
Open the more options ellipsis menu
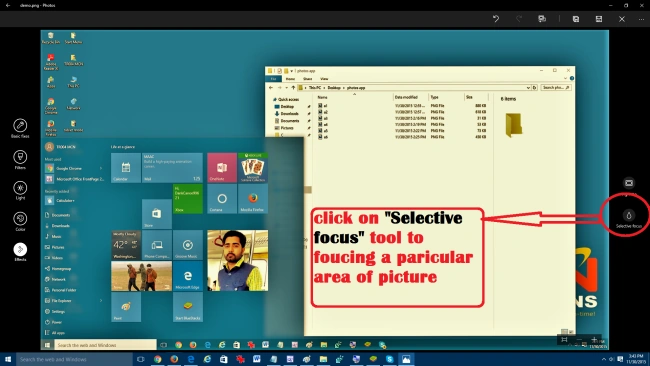(642, 19)
